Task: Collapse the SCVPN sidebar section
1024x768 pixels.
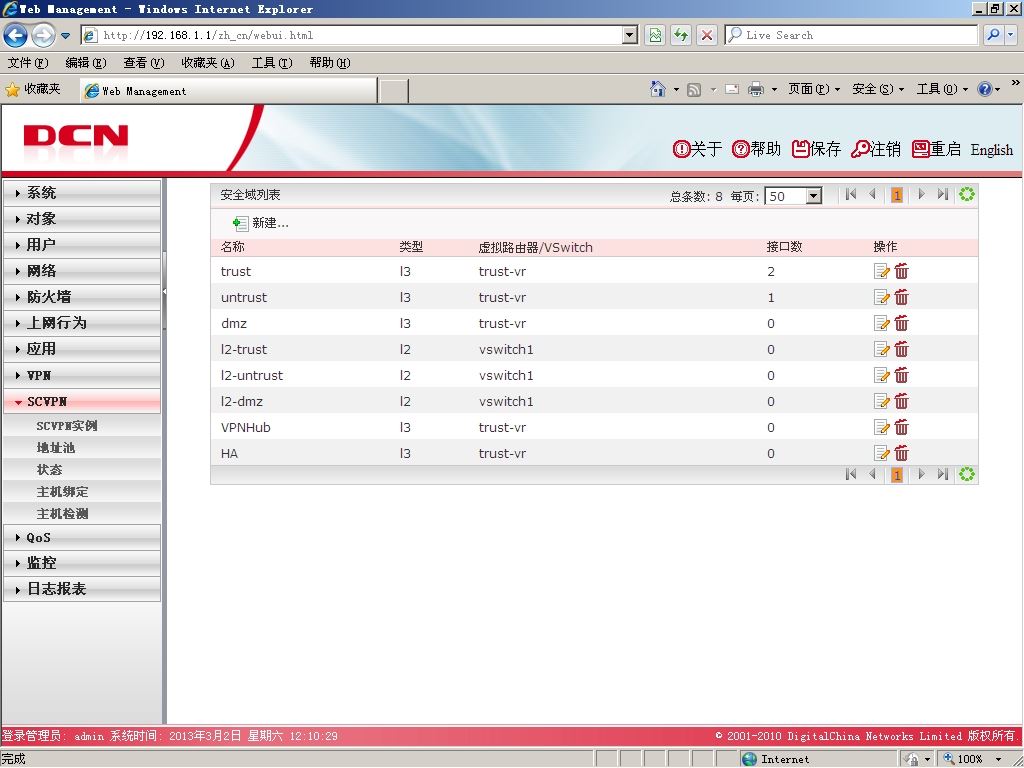Action: pyautogui.click(x=82, y=402)
